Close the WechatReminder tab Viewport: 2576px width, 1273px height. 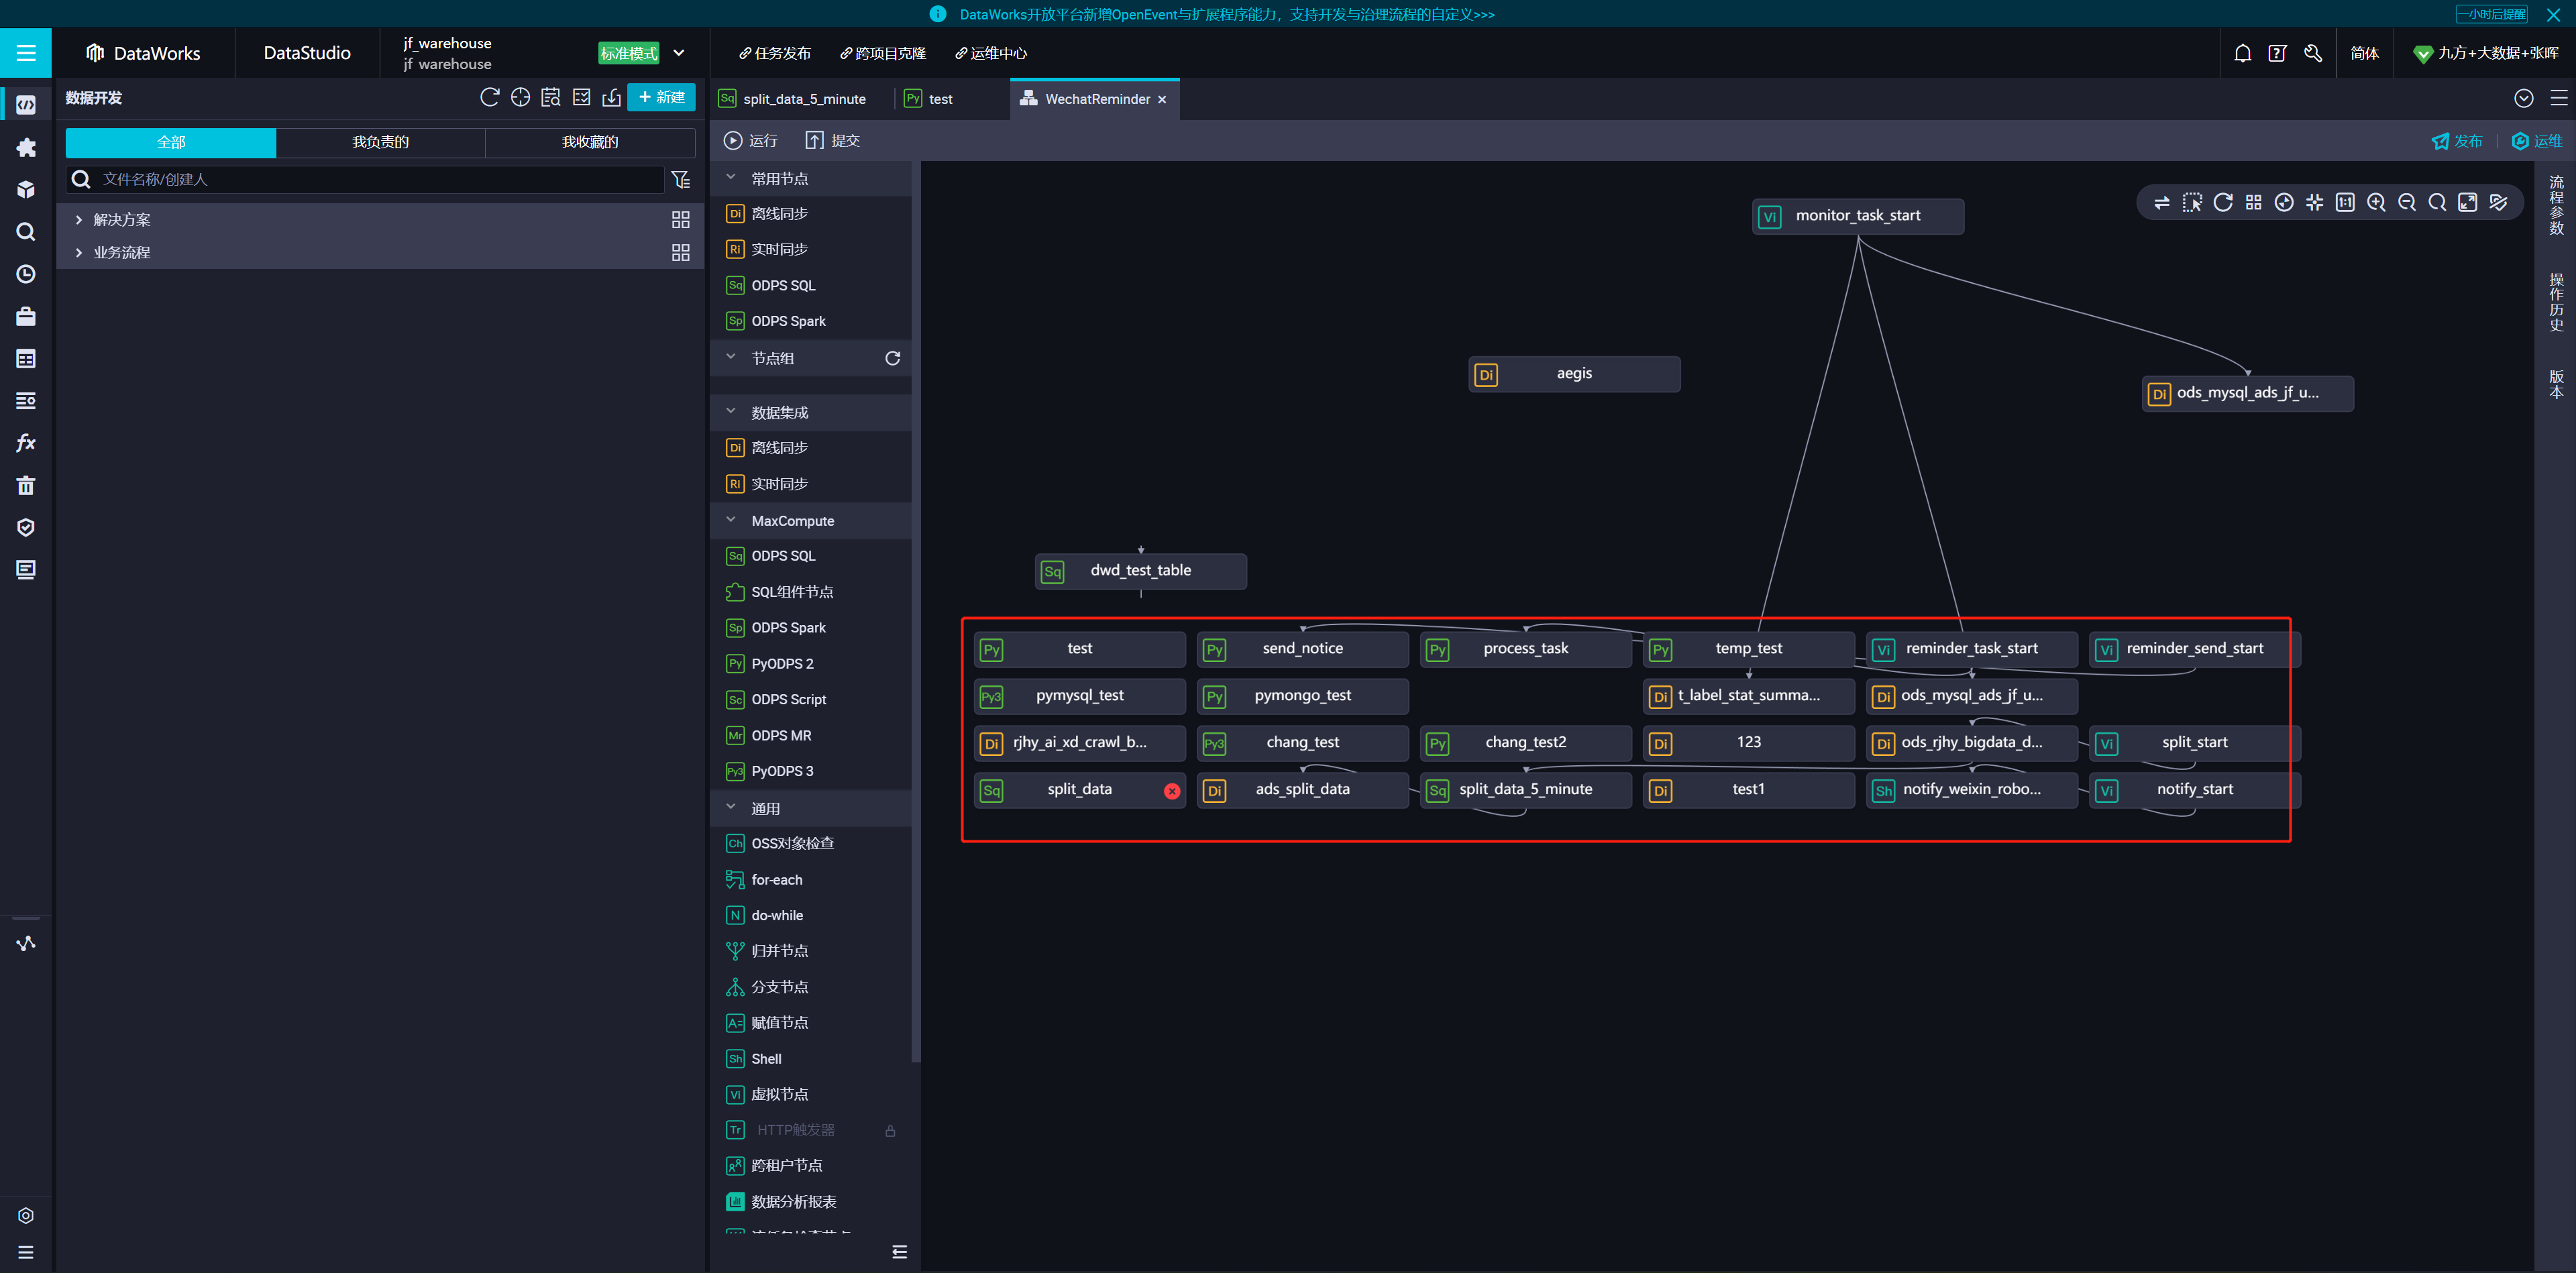click(x=1162, y=100)
